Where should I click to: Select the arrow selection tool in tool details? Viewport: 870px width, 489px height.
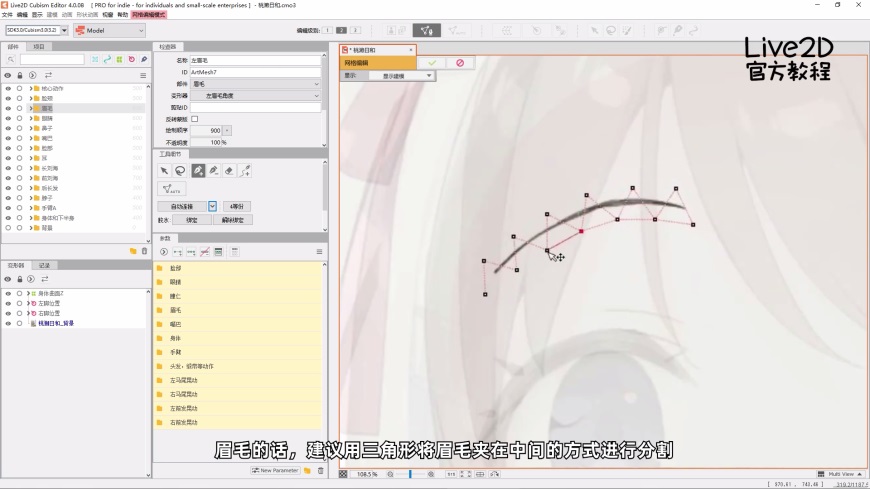coord(164,171)
